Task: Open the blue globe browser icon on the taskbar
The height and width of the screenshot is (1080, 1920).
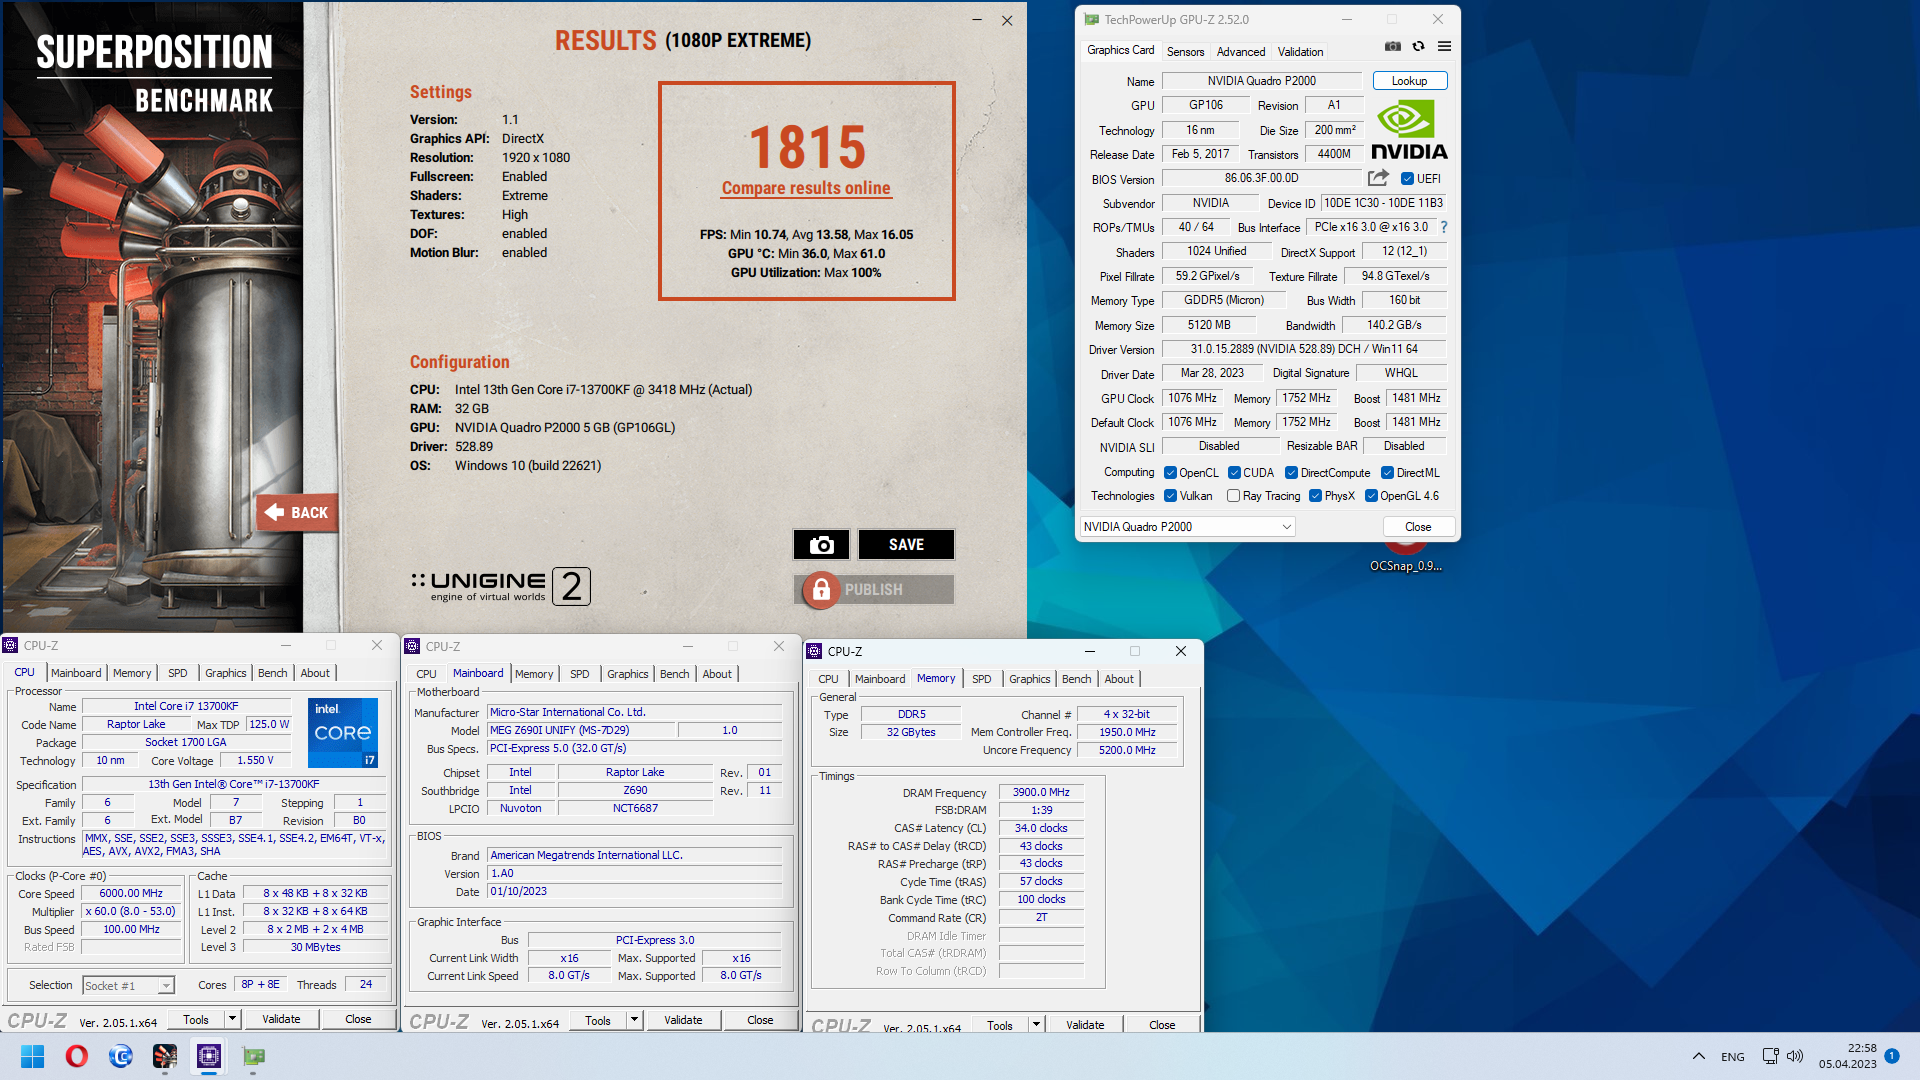Action: tap(120, 1056)
